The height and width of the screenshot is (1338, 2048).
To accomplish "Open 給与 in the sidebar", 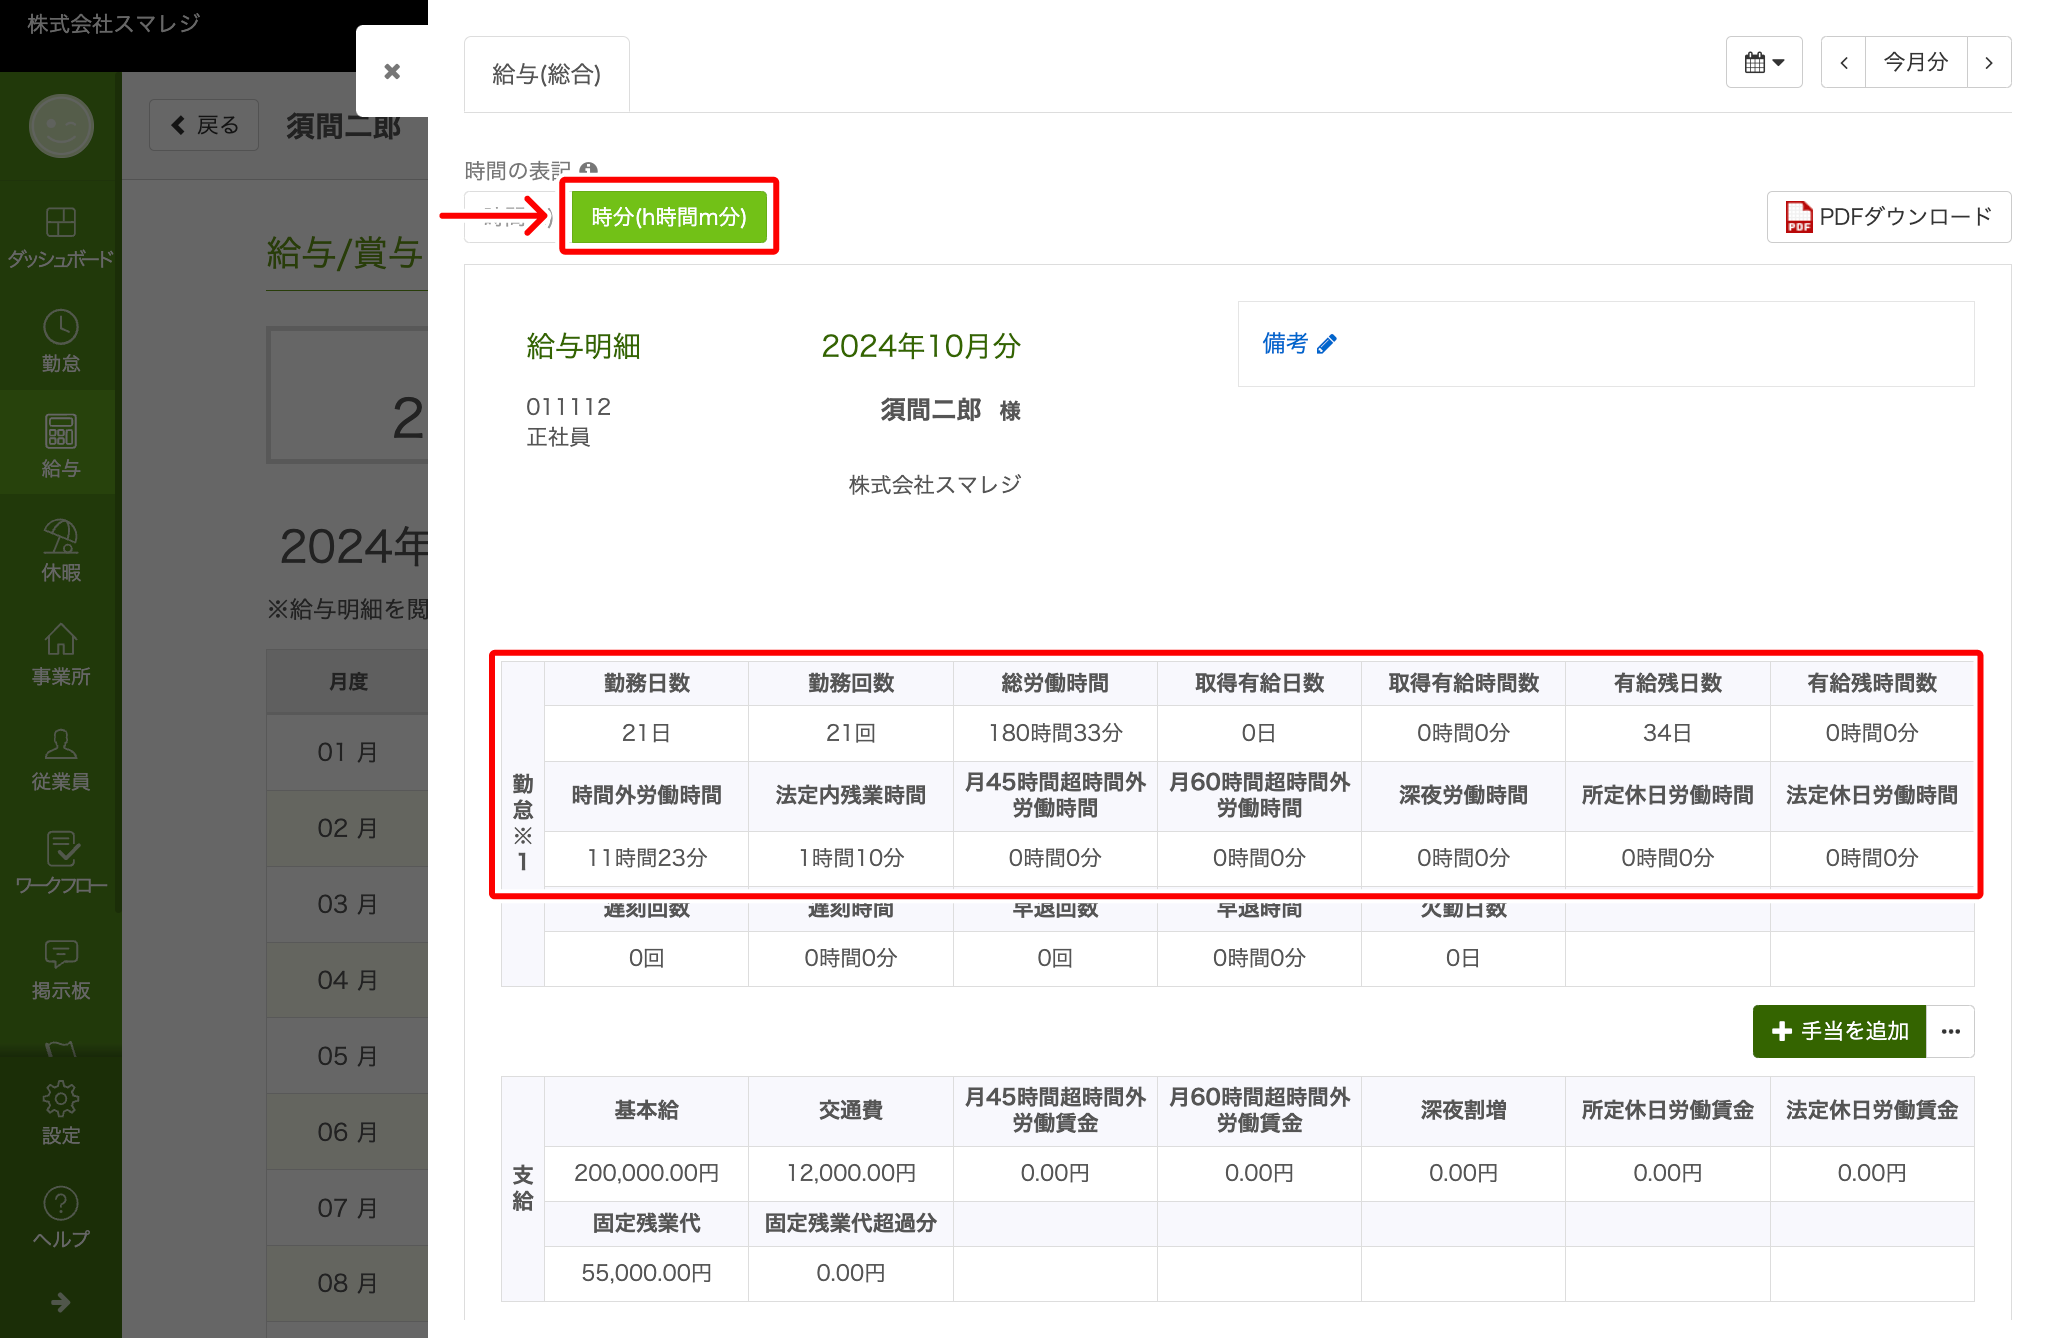I will pyautogui.click(x=60, y=445).
